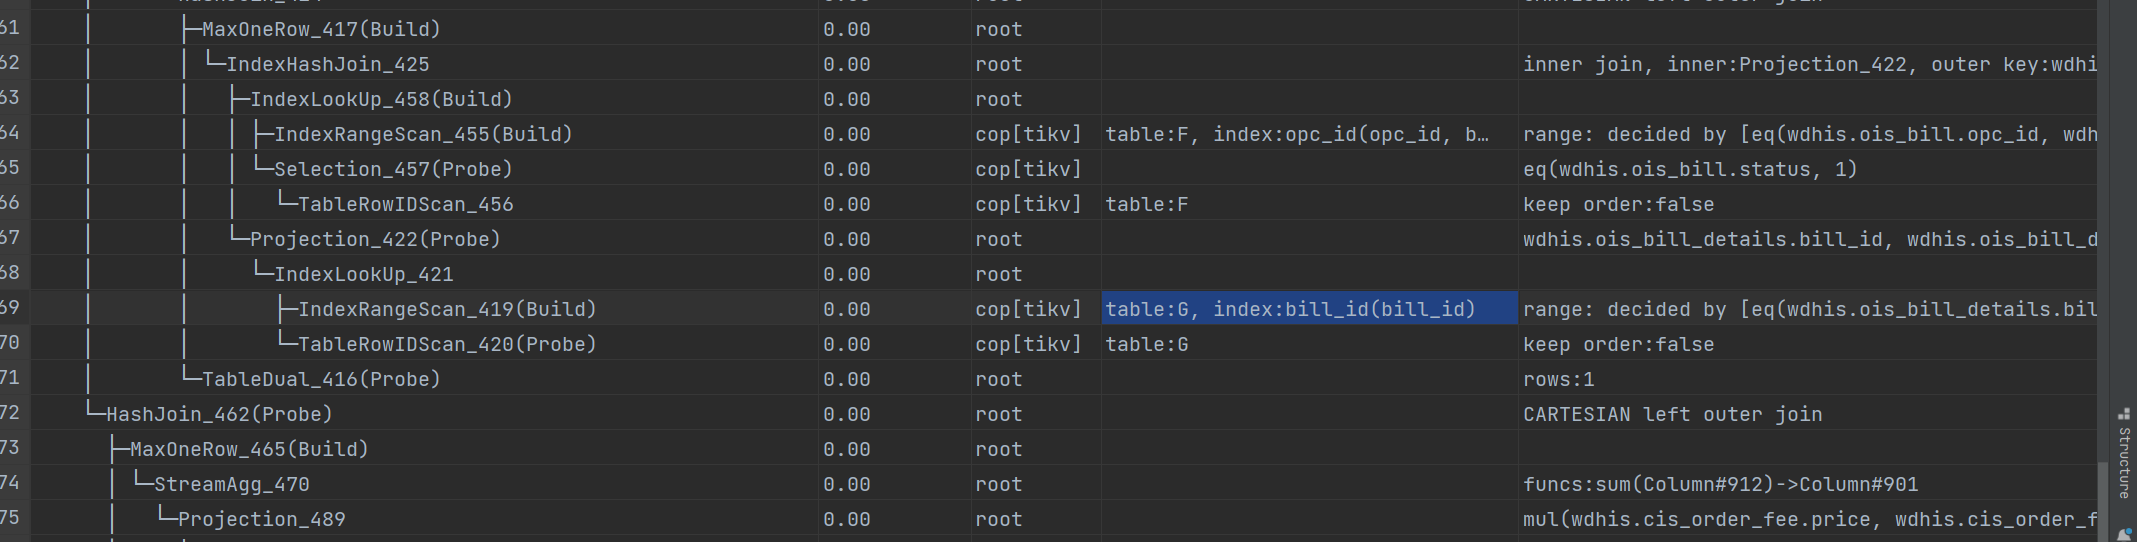
Task: Select the StreamAgg_470 node
Action: [x=232, y=485]
